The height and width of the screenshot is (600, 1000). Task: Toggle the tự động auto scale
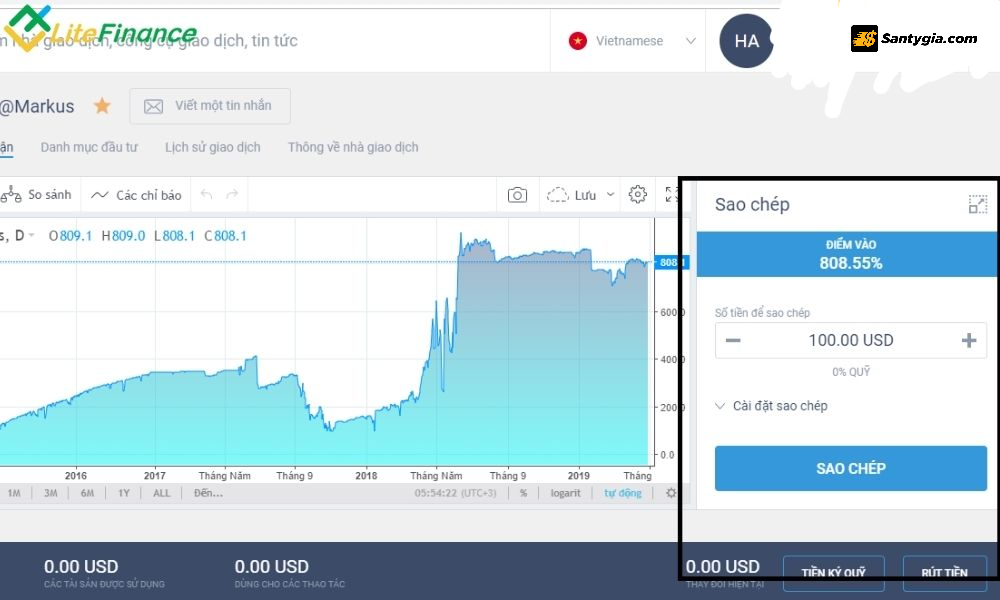pos(623,493)
